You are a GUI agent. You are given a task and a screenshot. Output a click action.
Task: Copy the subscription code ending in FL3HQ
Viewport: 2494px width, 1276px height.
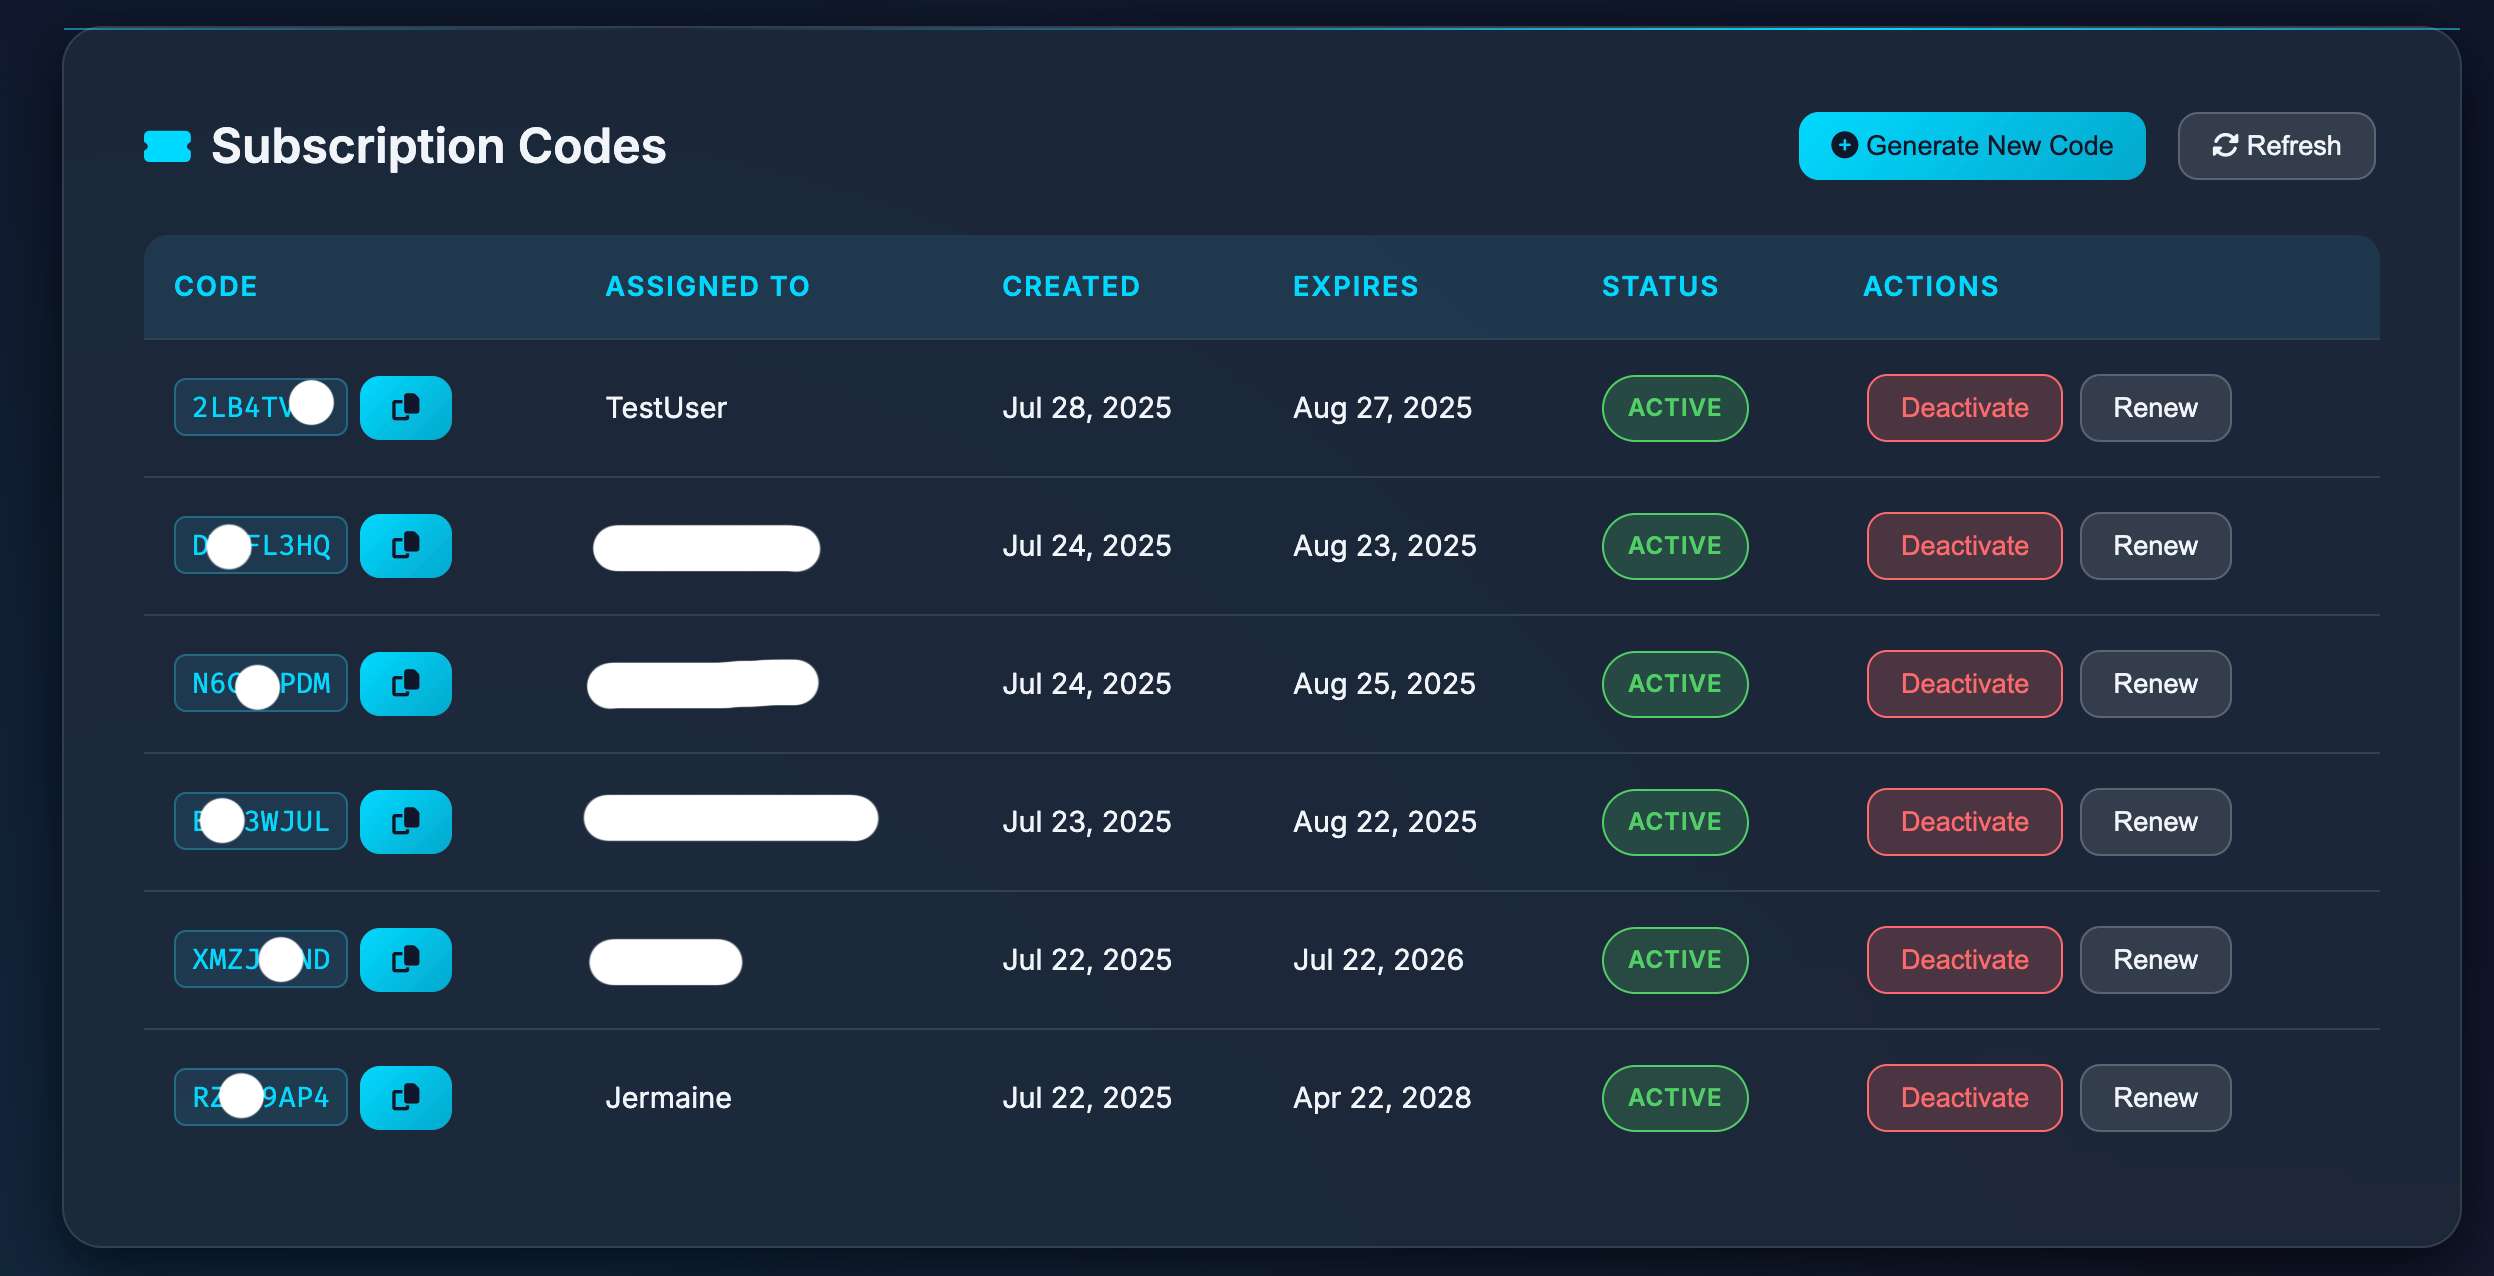[x=405, y=545]
